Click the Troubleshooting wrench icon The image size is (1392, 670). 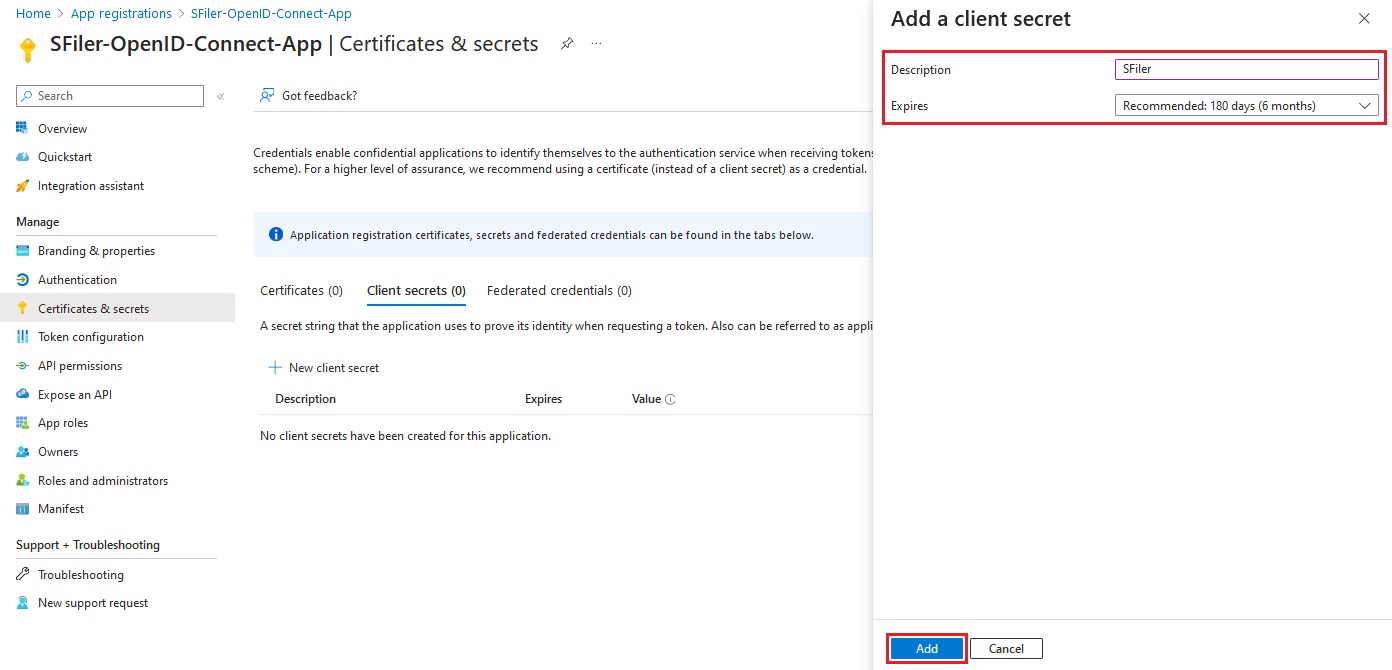point(22,575)
